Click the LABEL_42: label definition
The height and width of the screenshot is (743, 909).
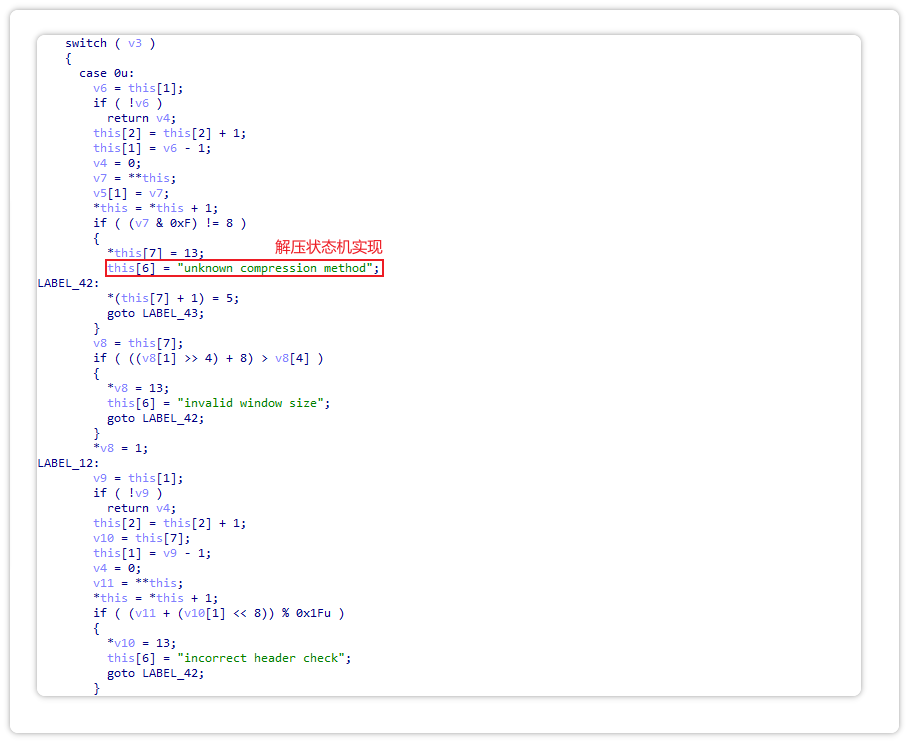point(68,283)
